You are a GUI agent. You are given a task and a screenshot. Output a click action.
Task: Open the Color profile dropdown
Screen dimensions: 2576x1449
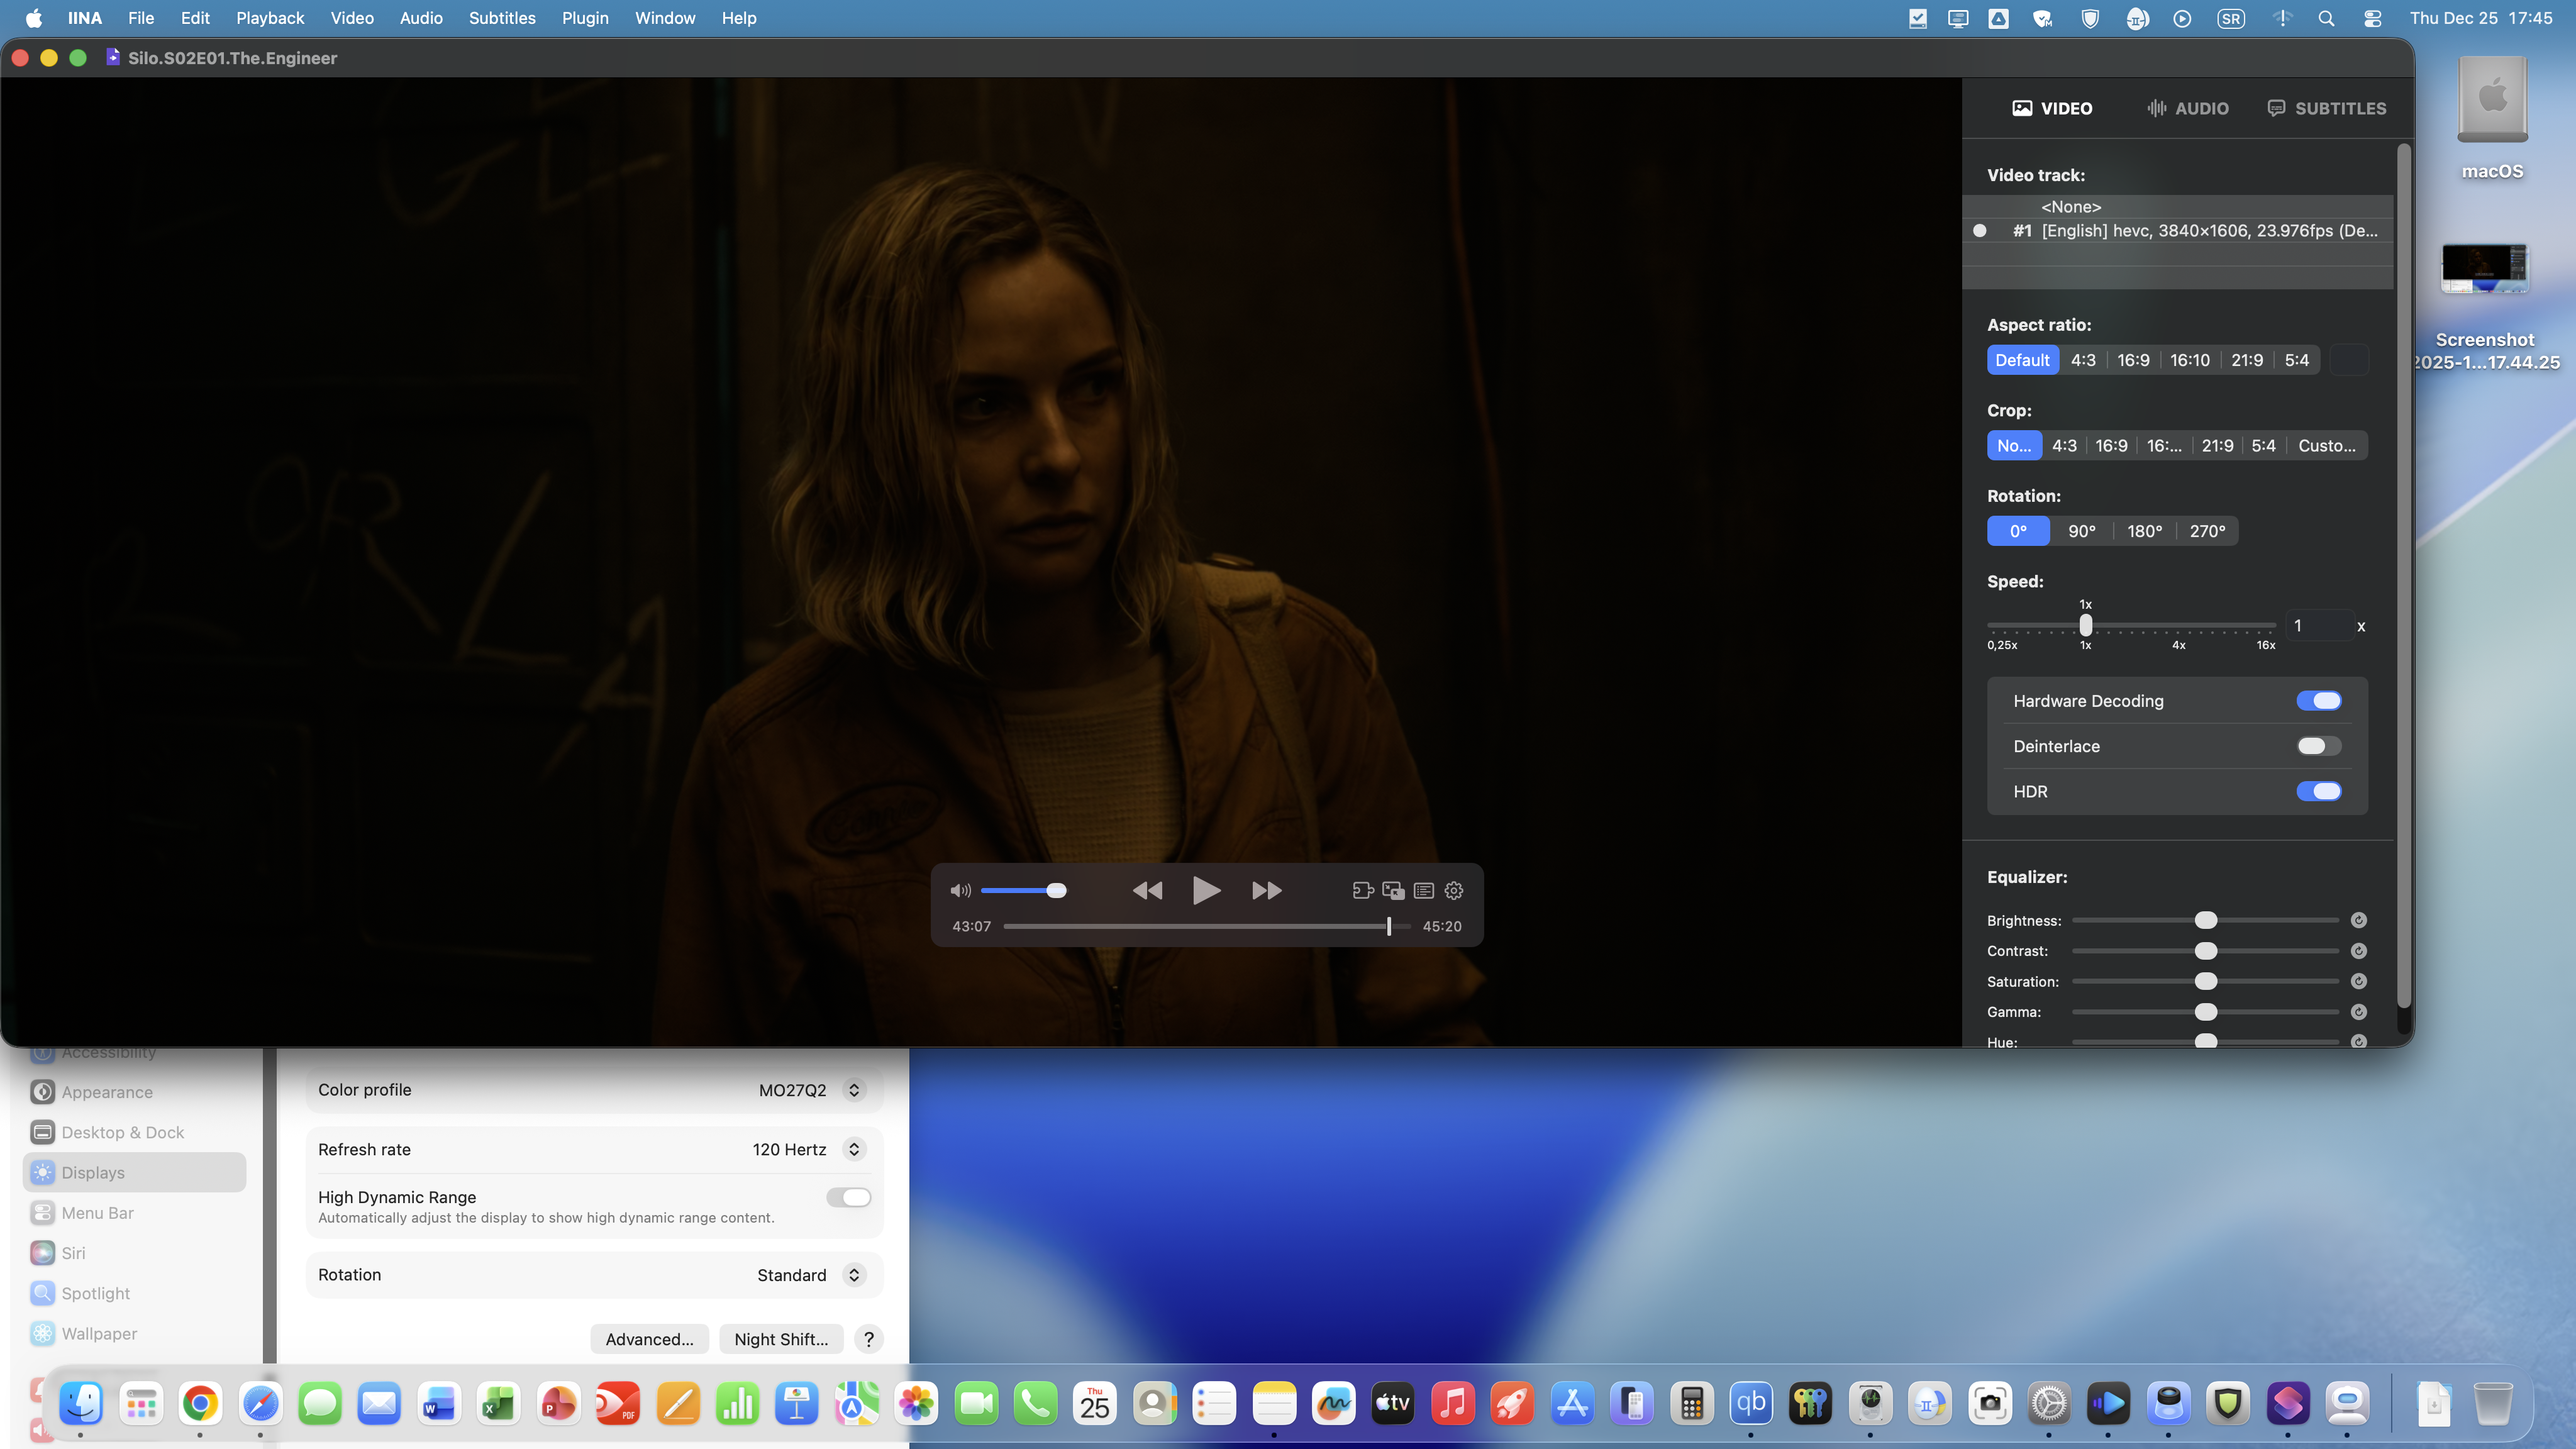[853, 1090]
